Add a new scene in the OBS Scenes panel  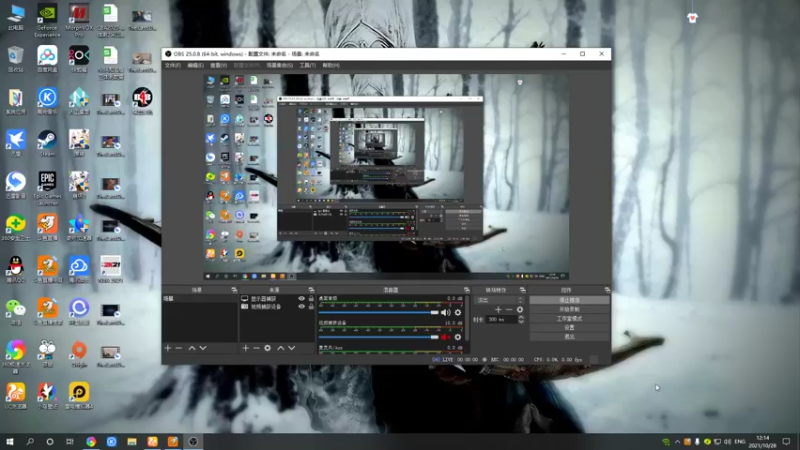pos(168,348)
